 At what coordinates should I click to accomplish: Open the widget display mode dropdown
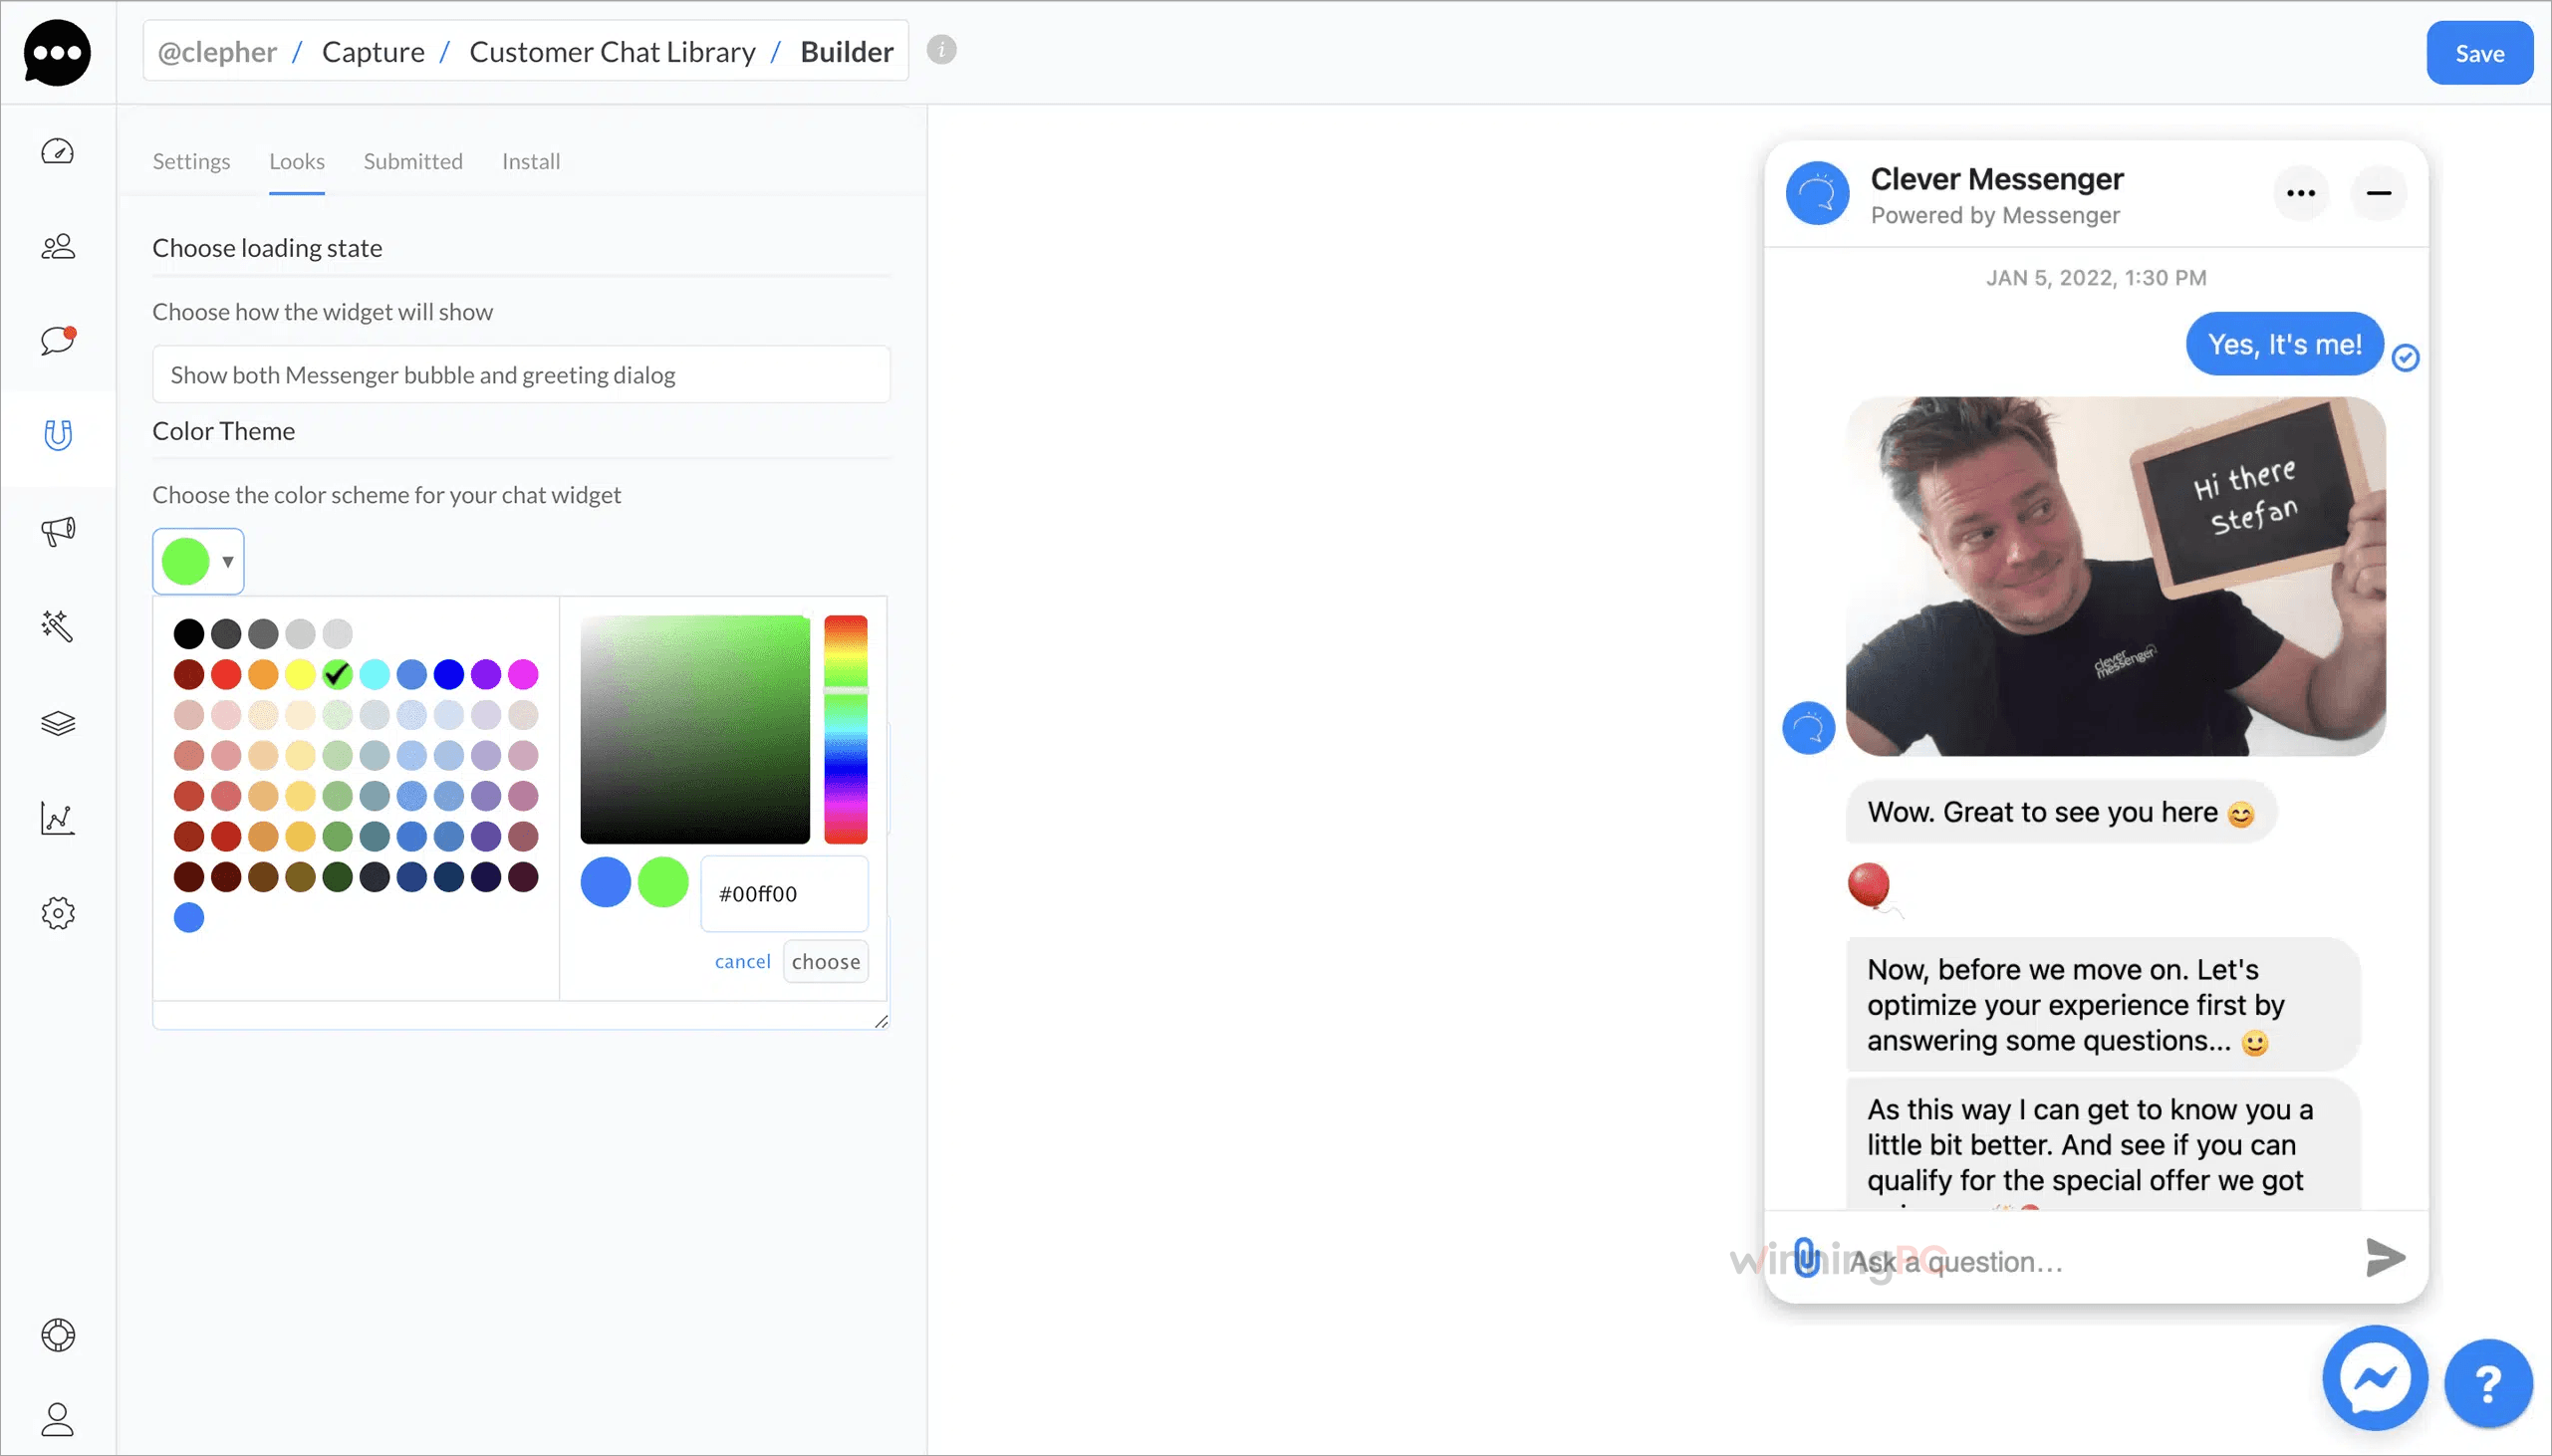[x=521, y=375]
